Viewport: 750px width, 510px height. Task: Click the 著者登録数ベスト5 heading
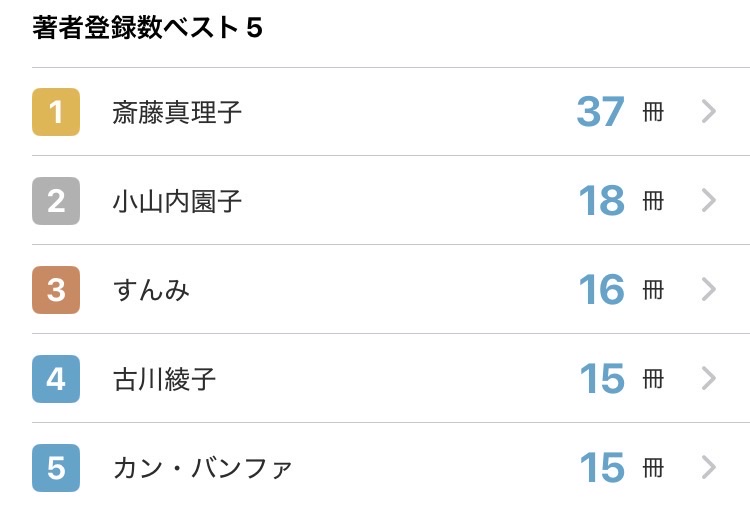[147, 28]
